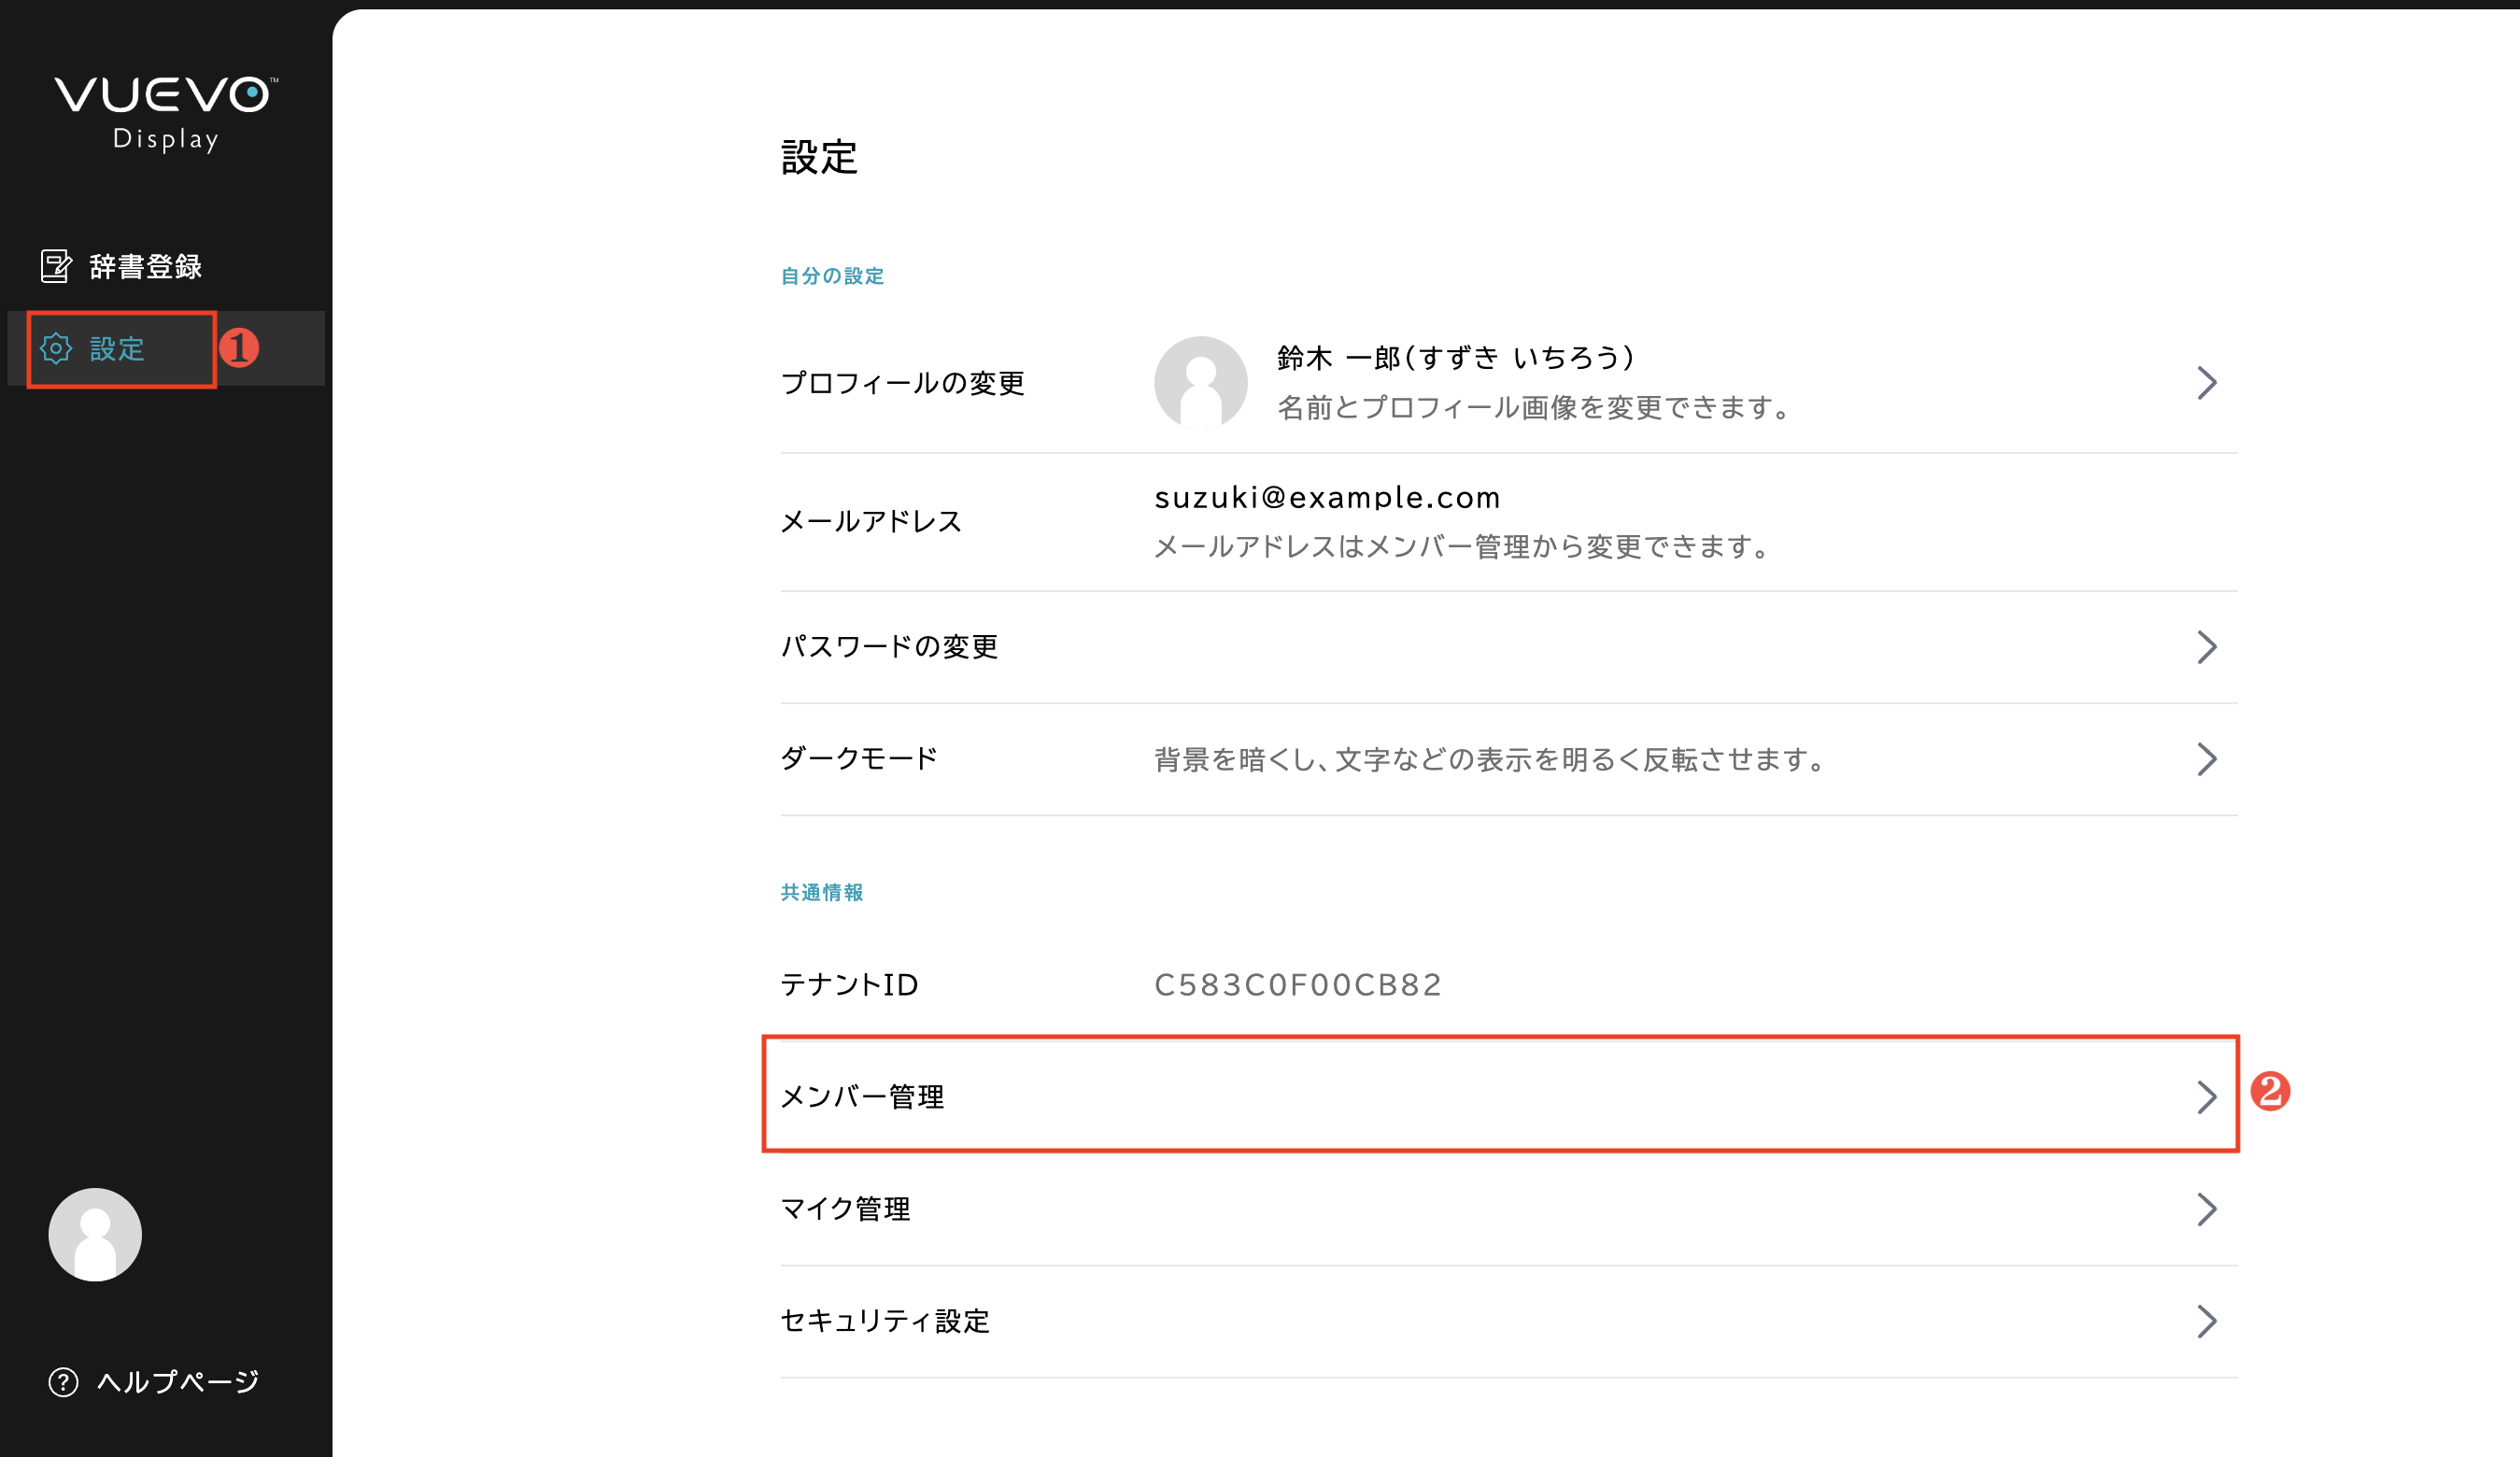Open the セキュリティ設定 row label
This screenshot has height=1457, width=2520.
click(885, 1321)
